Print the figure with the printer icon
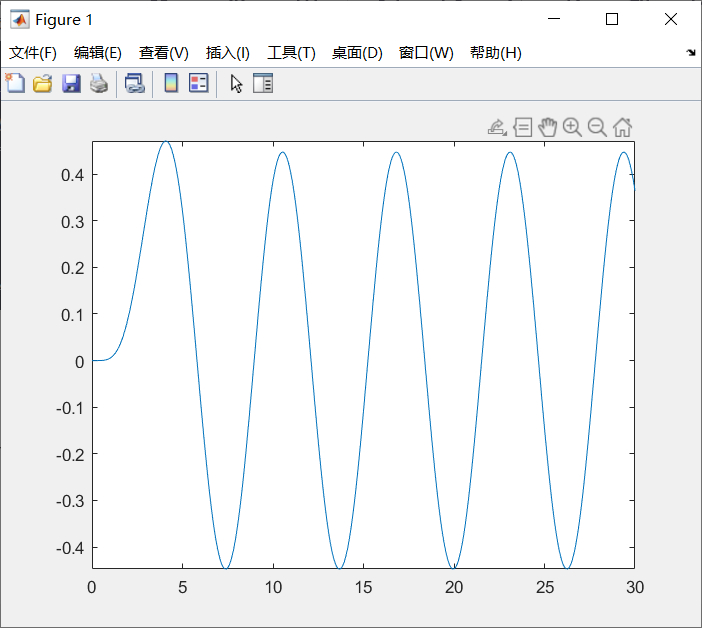This screenshot has width=702, height=628. click(x=99, y=84)
